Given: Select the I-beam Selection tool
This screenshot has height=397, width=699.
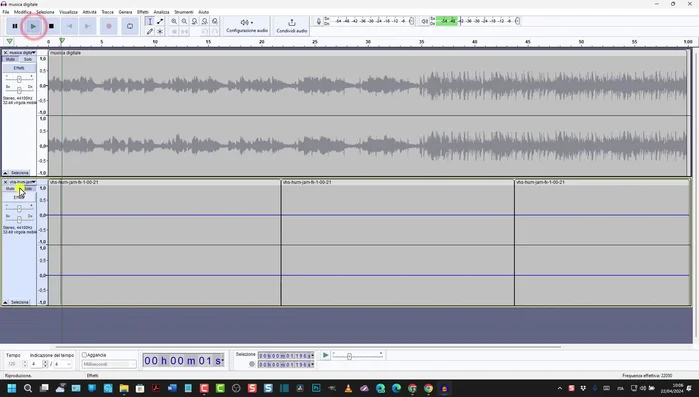Looking at the screenshot, I should [150, 21].
